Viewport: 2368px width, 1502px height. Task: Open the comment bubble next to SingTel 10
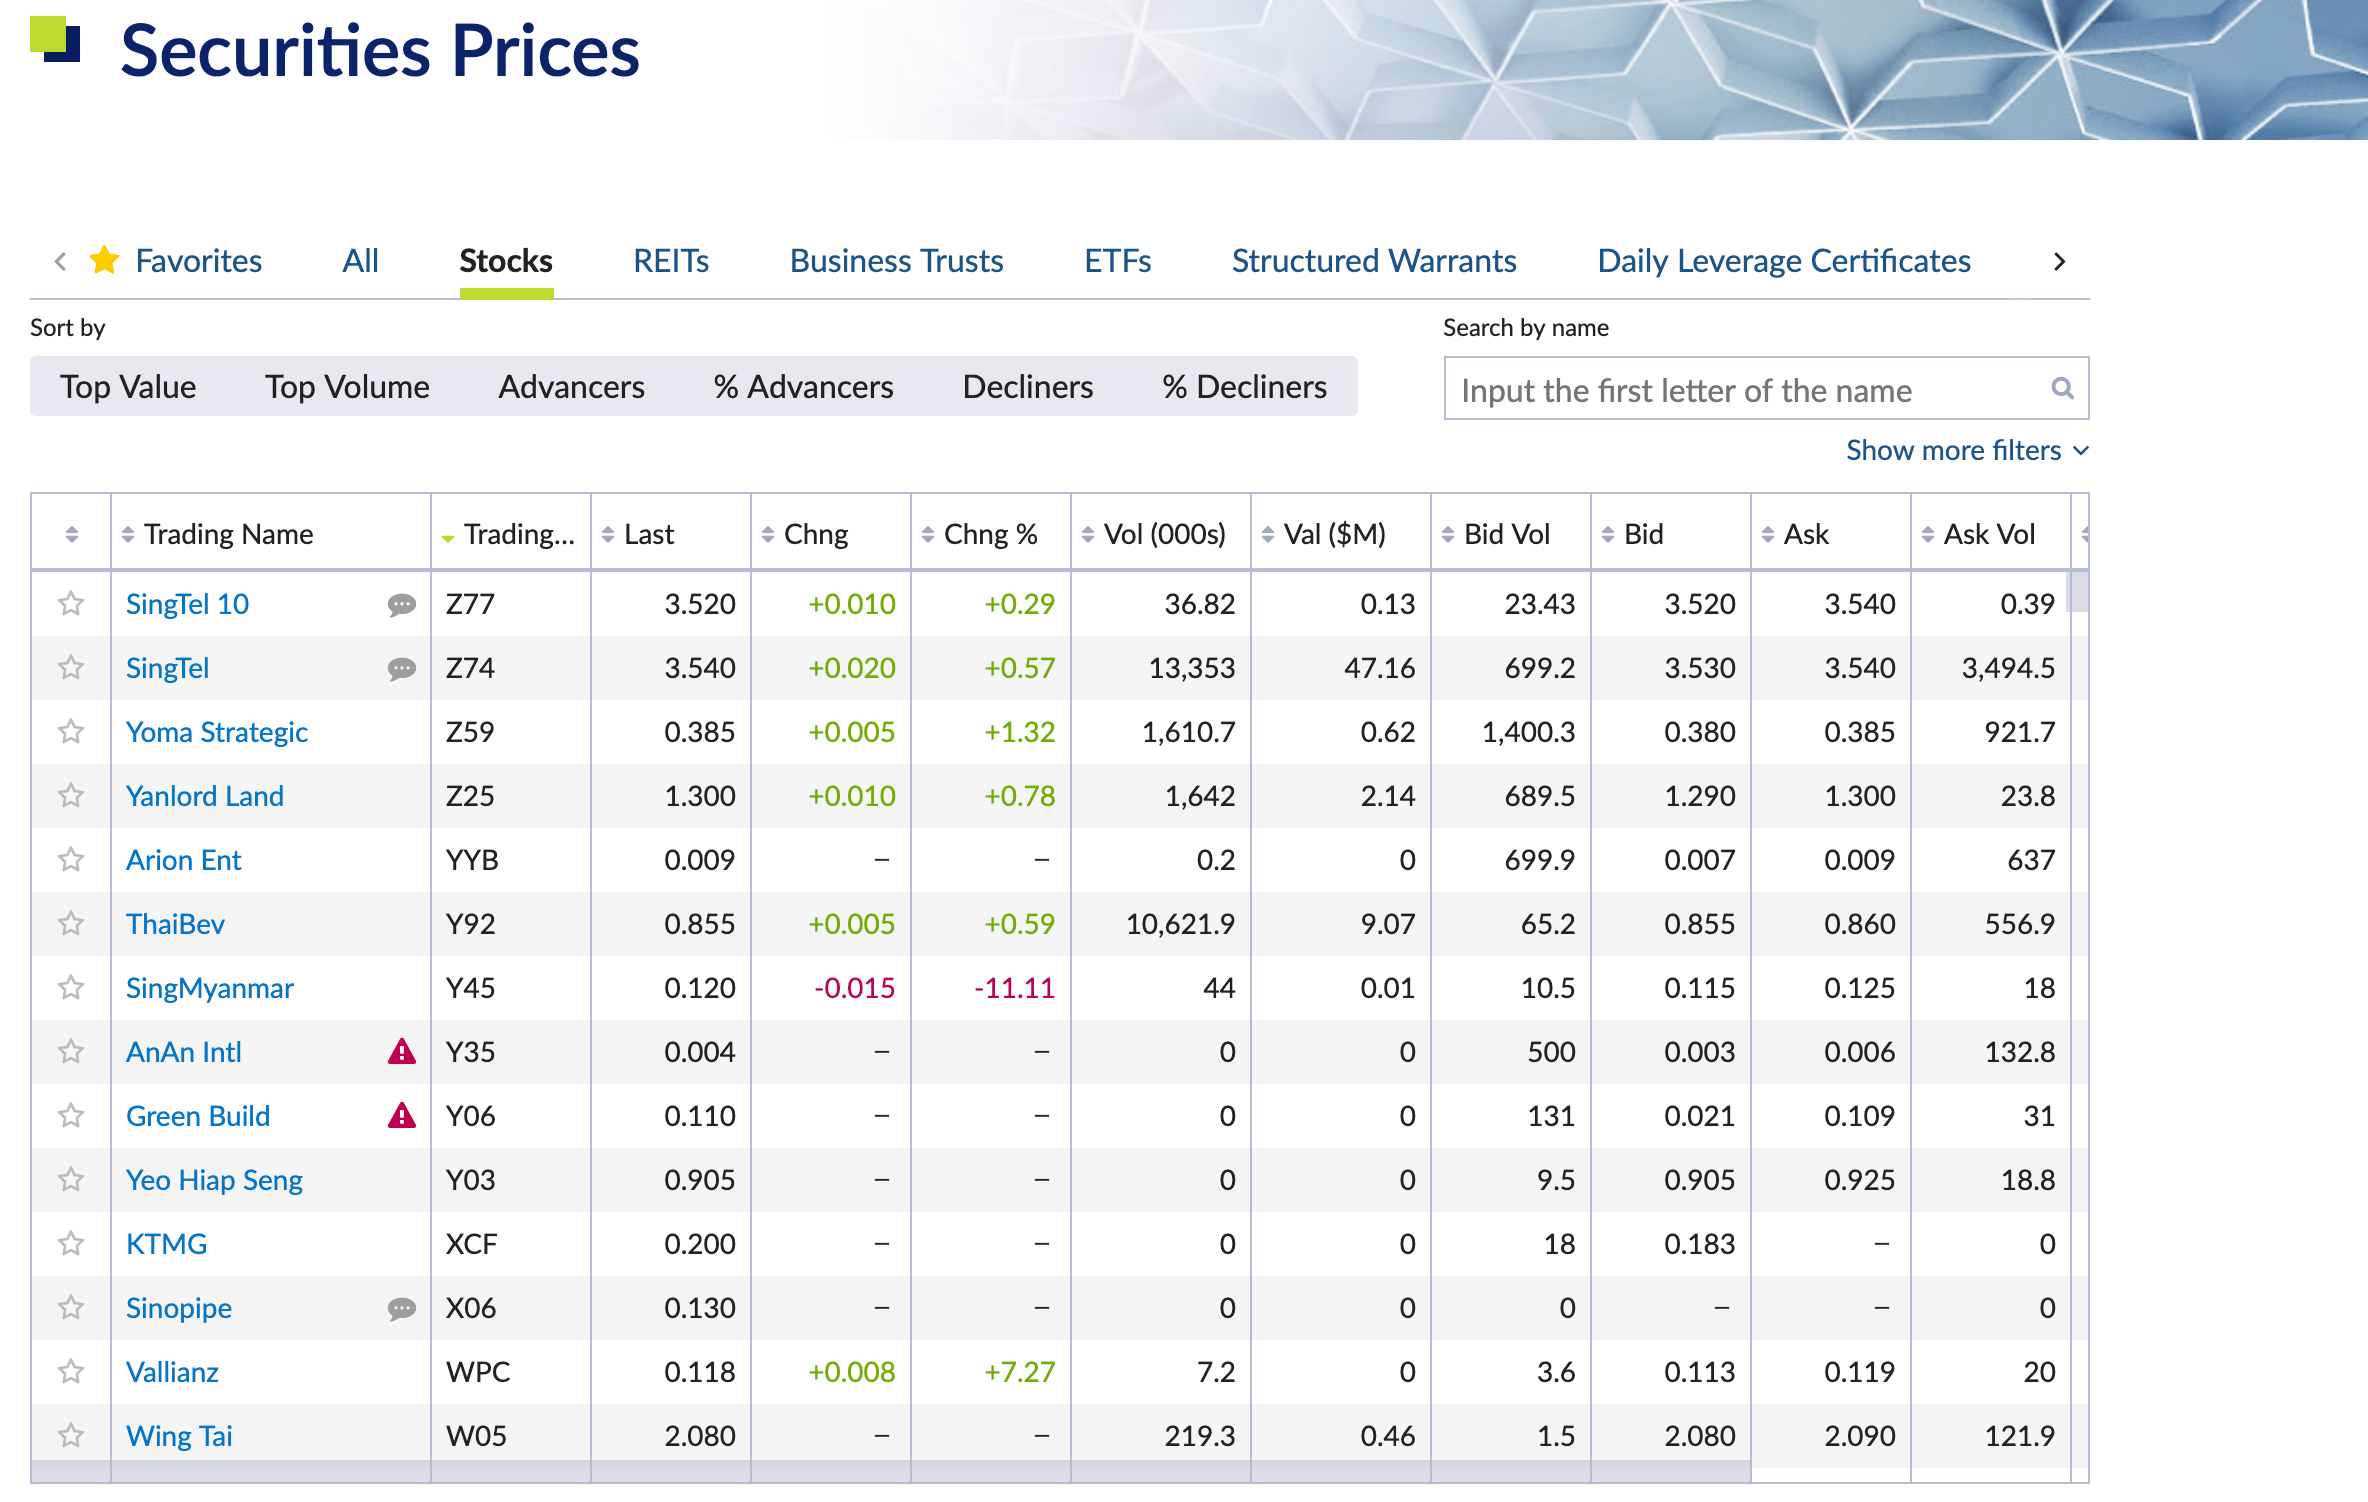coord(401,604)
